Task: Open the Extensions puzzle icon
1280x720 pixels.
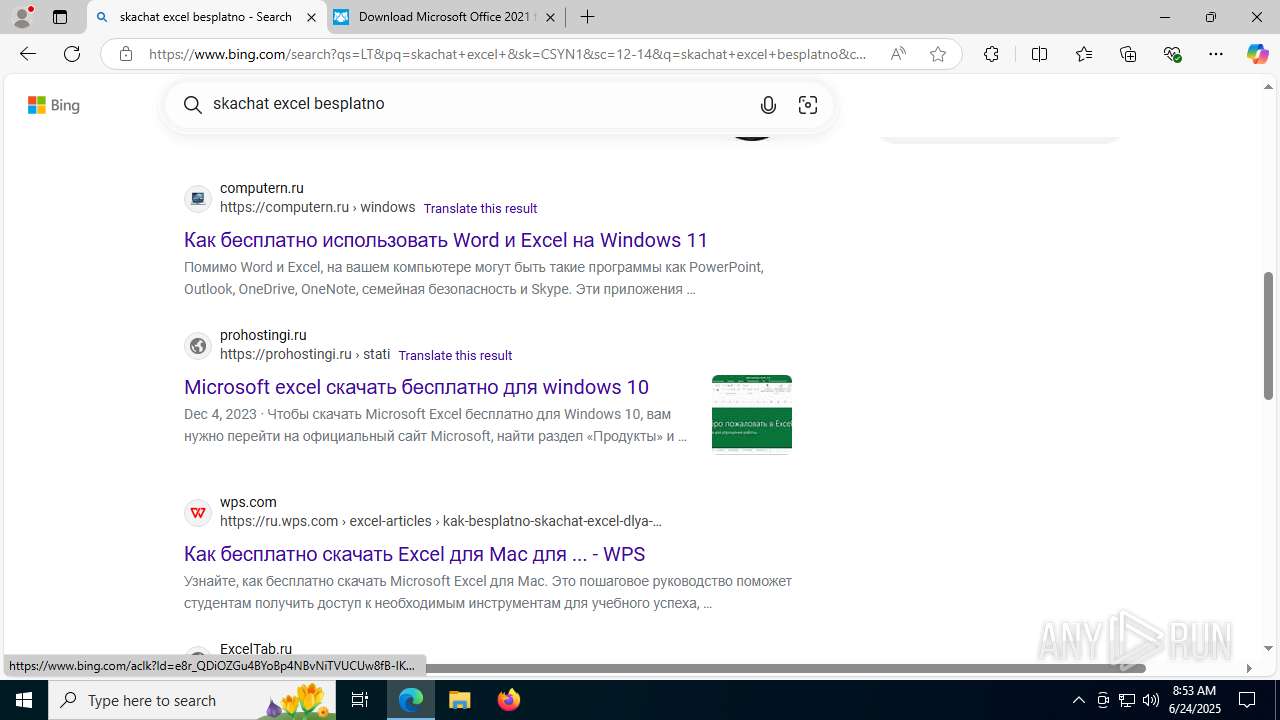Action: pos(991,54)
